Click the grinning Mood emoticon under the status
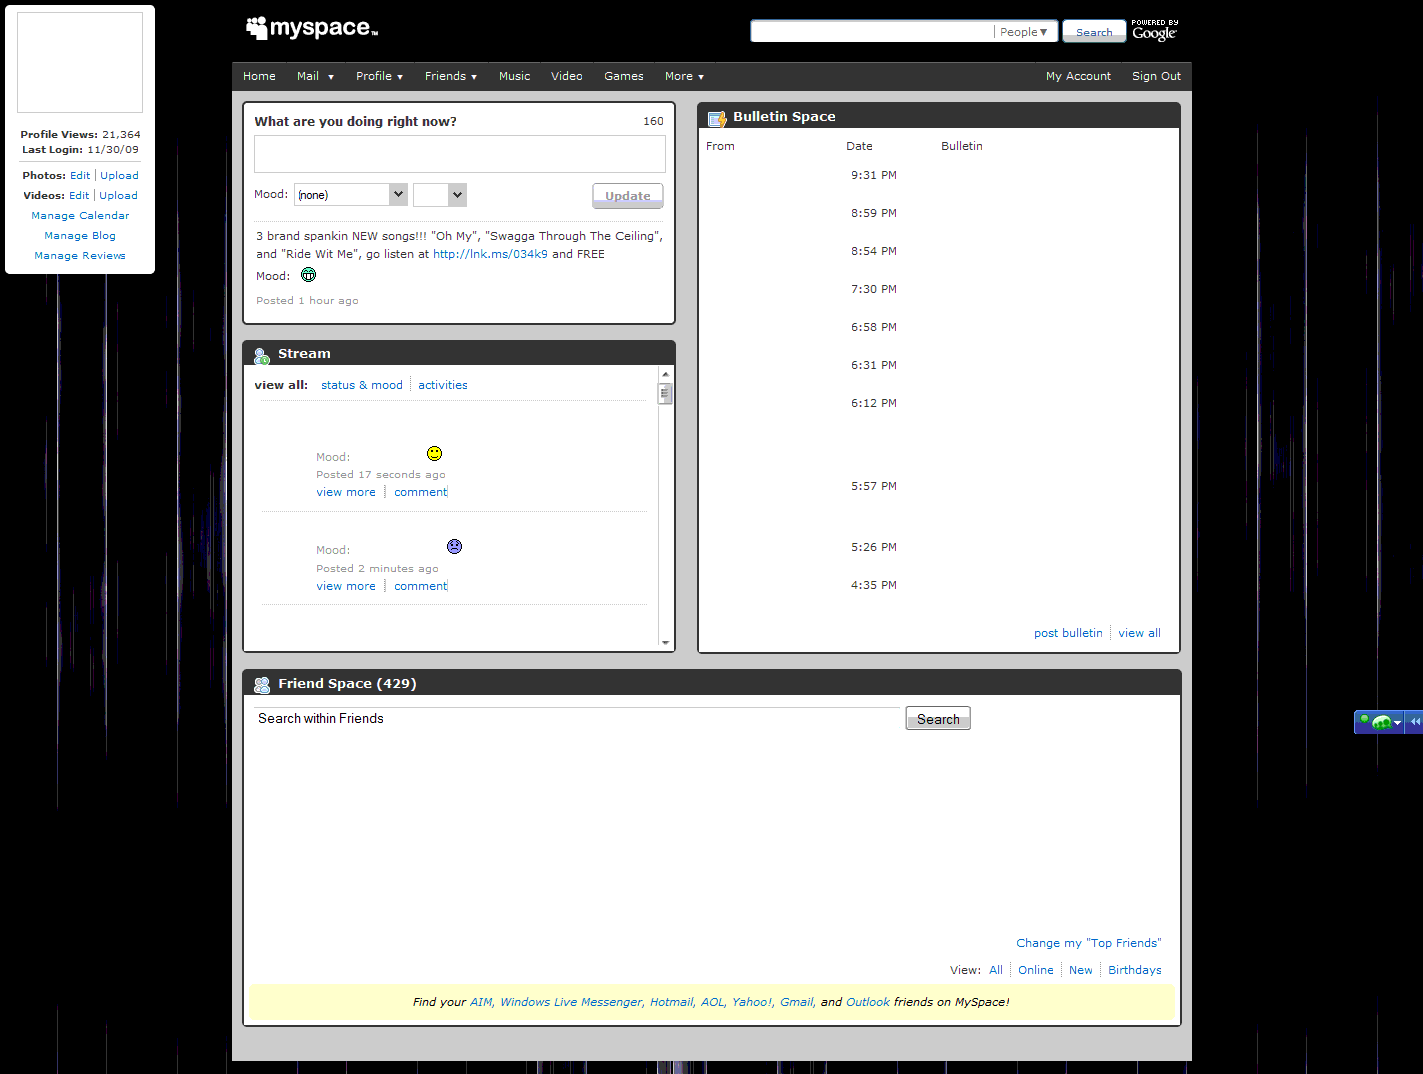1423x1074 pixels. (x=308, y=274)
